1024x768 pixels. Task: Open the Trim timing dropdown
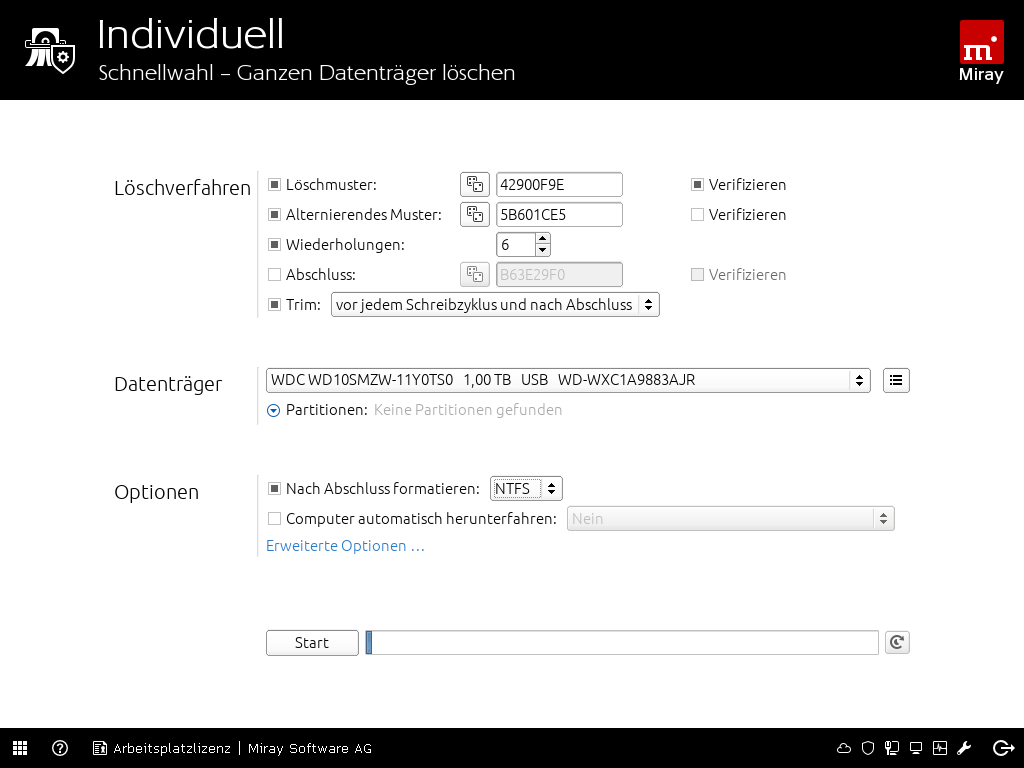(495, 305)
